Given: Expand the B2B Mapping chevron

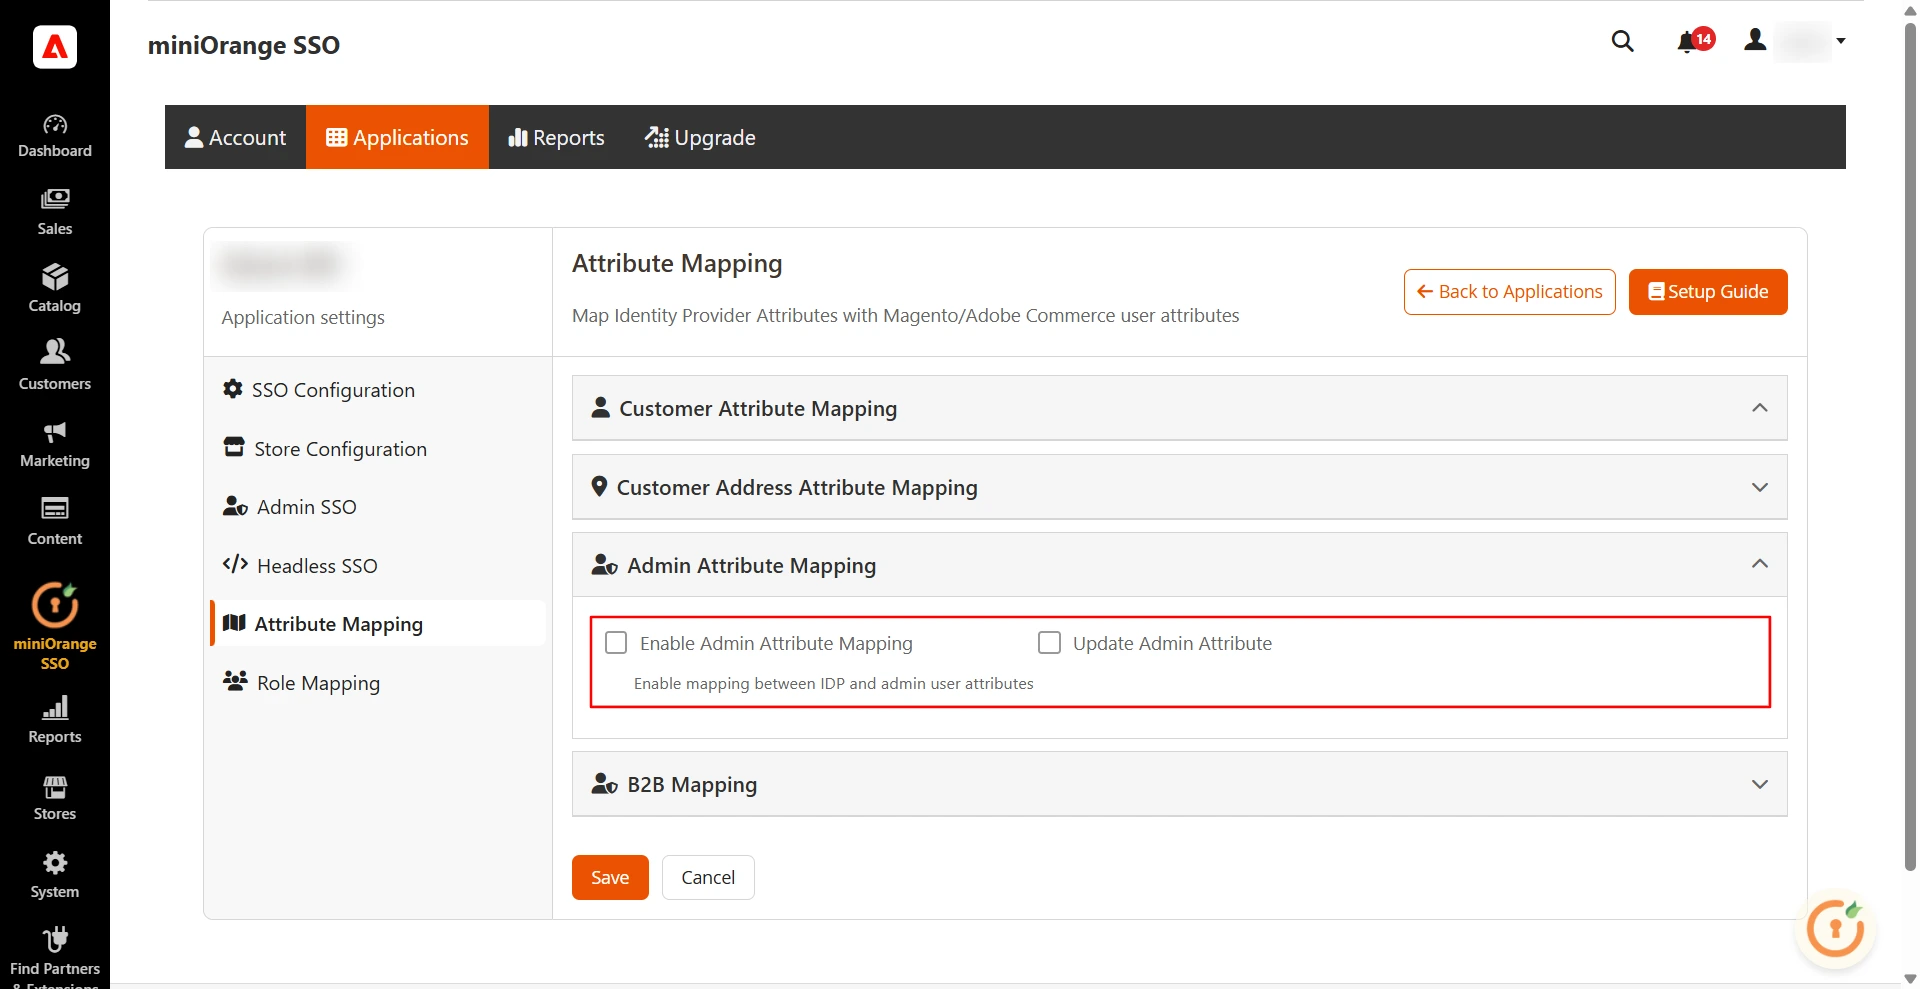Looking at the screenshot, I should tap(1760, 784).
